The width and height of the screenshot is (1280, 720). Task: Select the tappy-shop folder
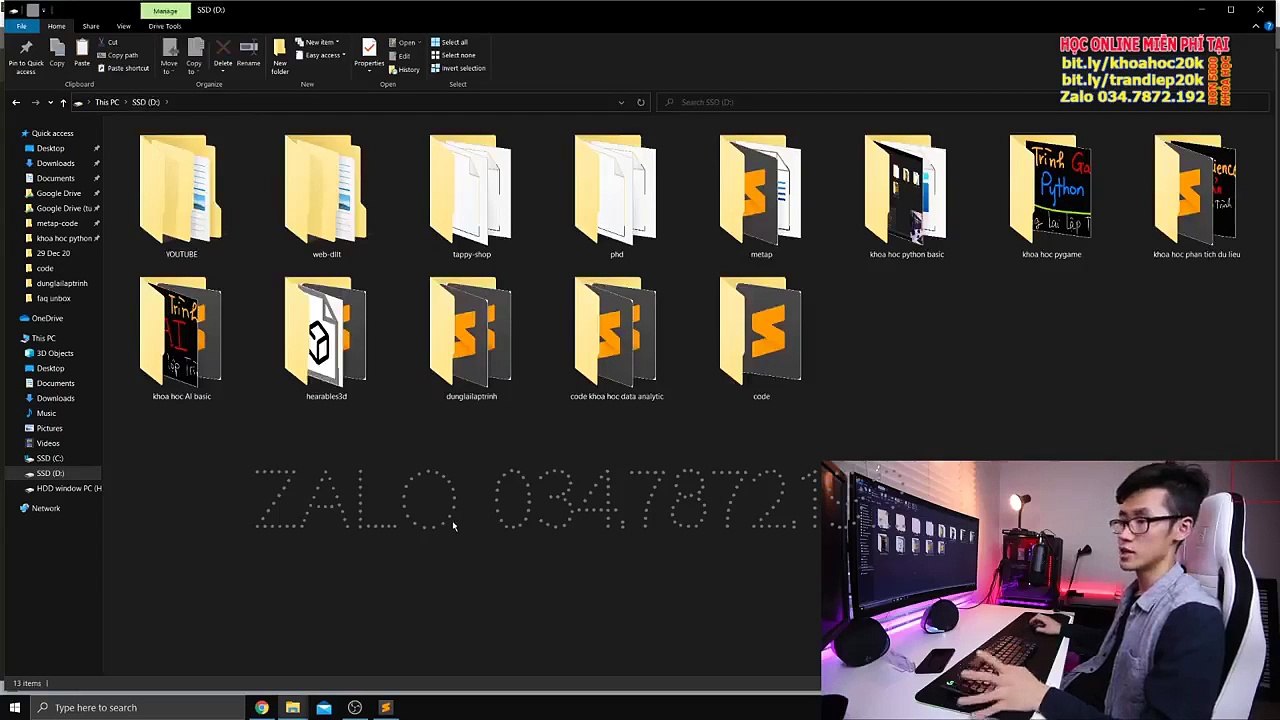point(471,197)
